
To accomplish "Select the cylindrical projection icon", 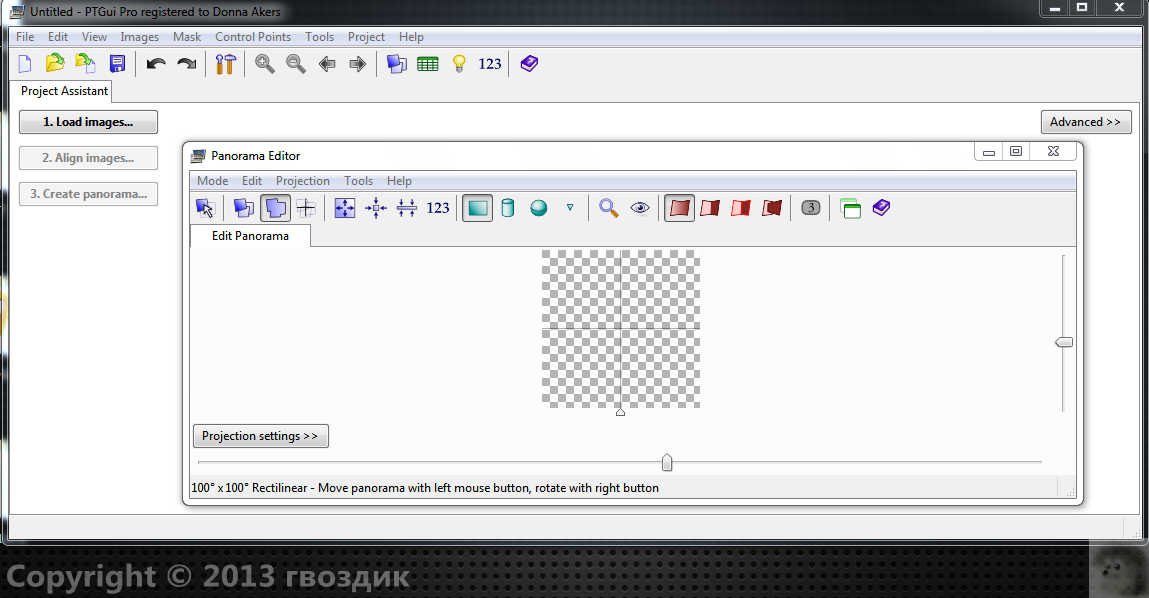I will [x=508, y=208].
